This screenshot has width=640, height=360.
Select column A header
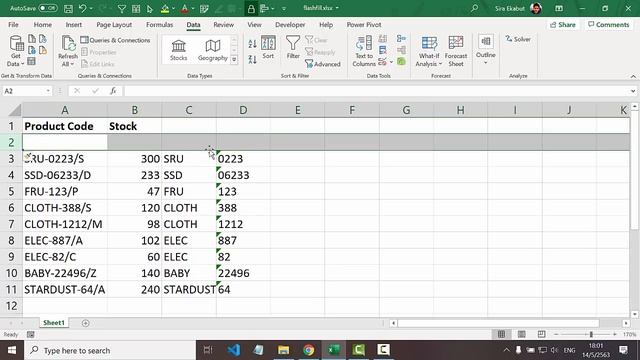pyautogui.click(x=65, y=110)
